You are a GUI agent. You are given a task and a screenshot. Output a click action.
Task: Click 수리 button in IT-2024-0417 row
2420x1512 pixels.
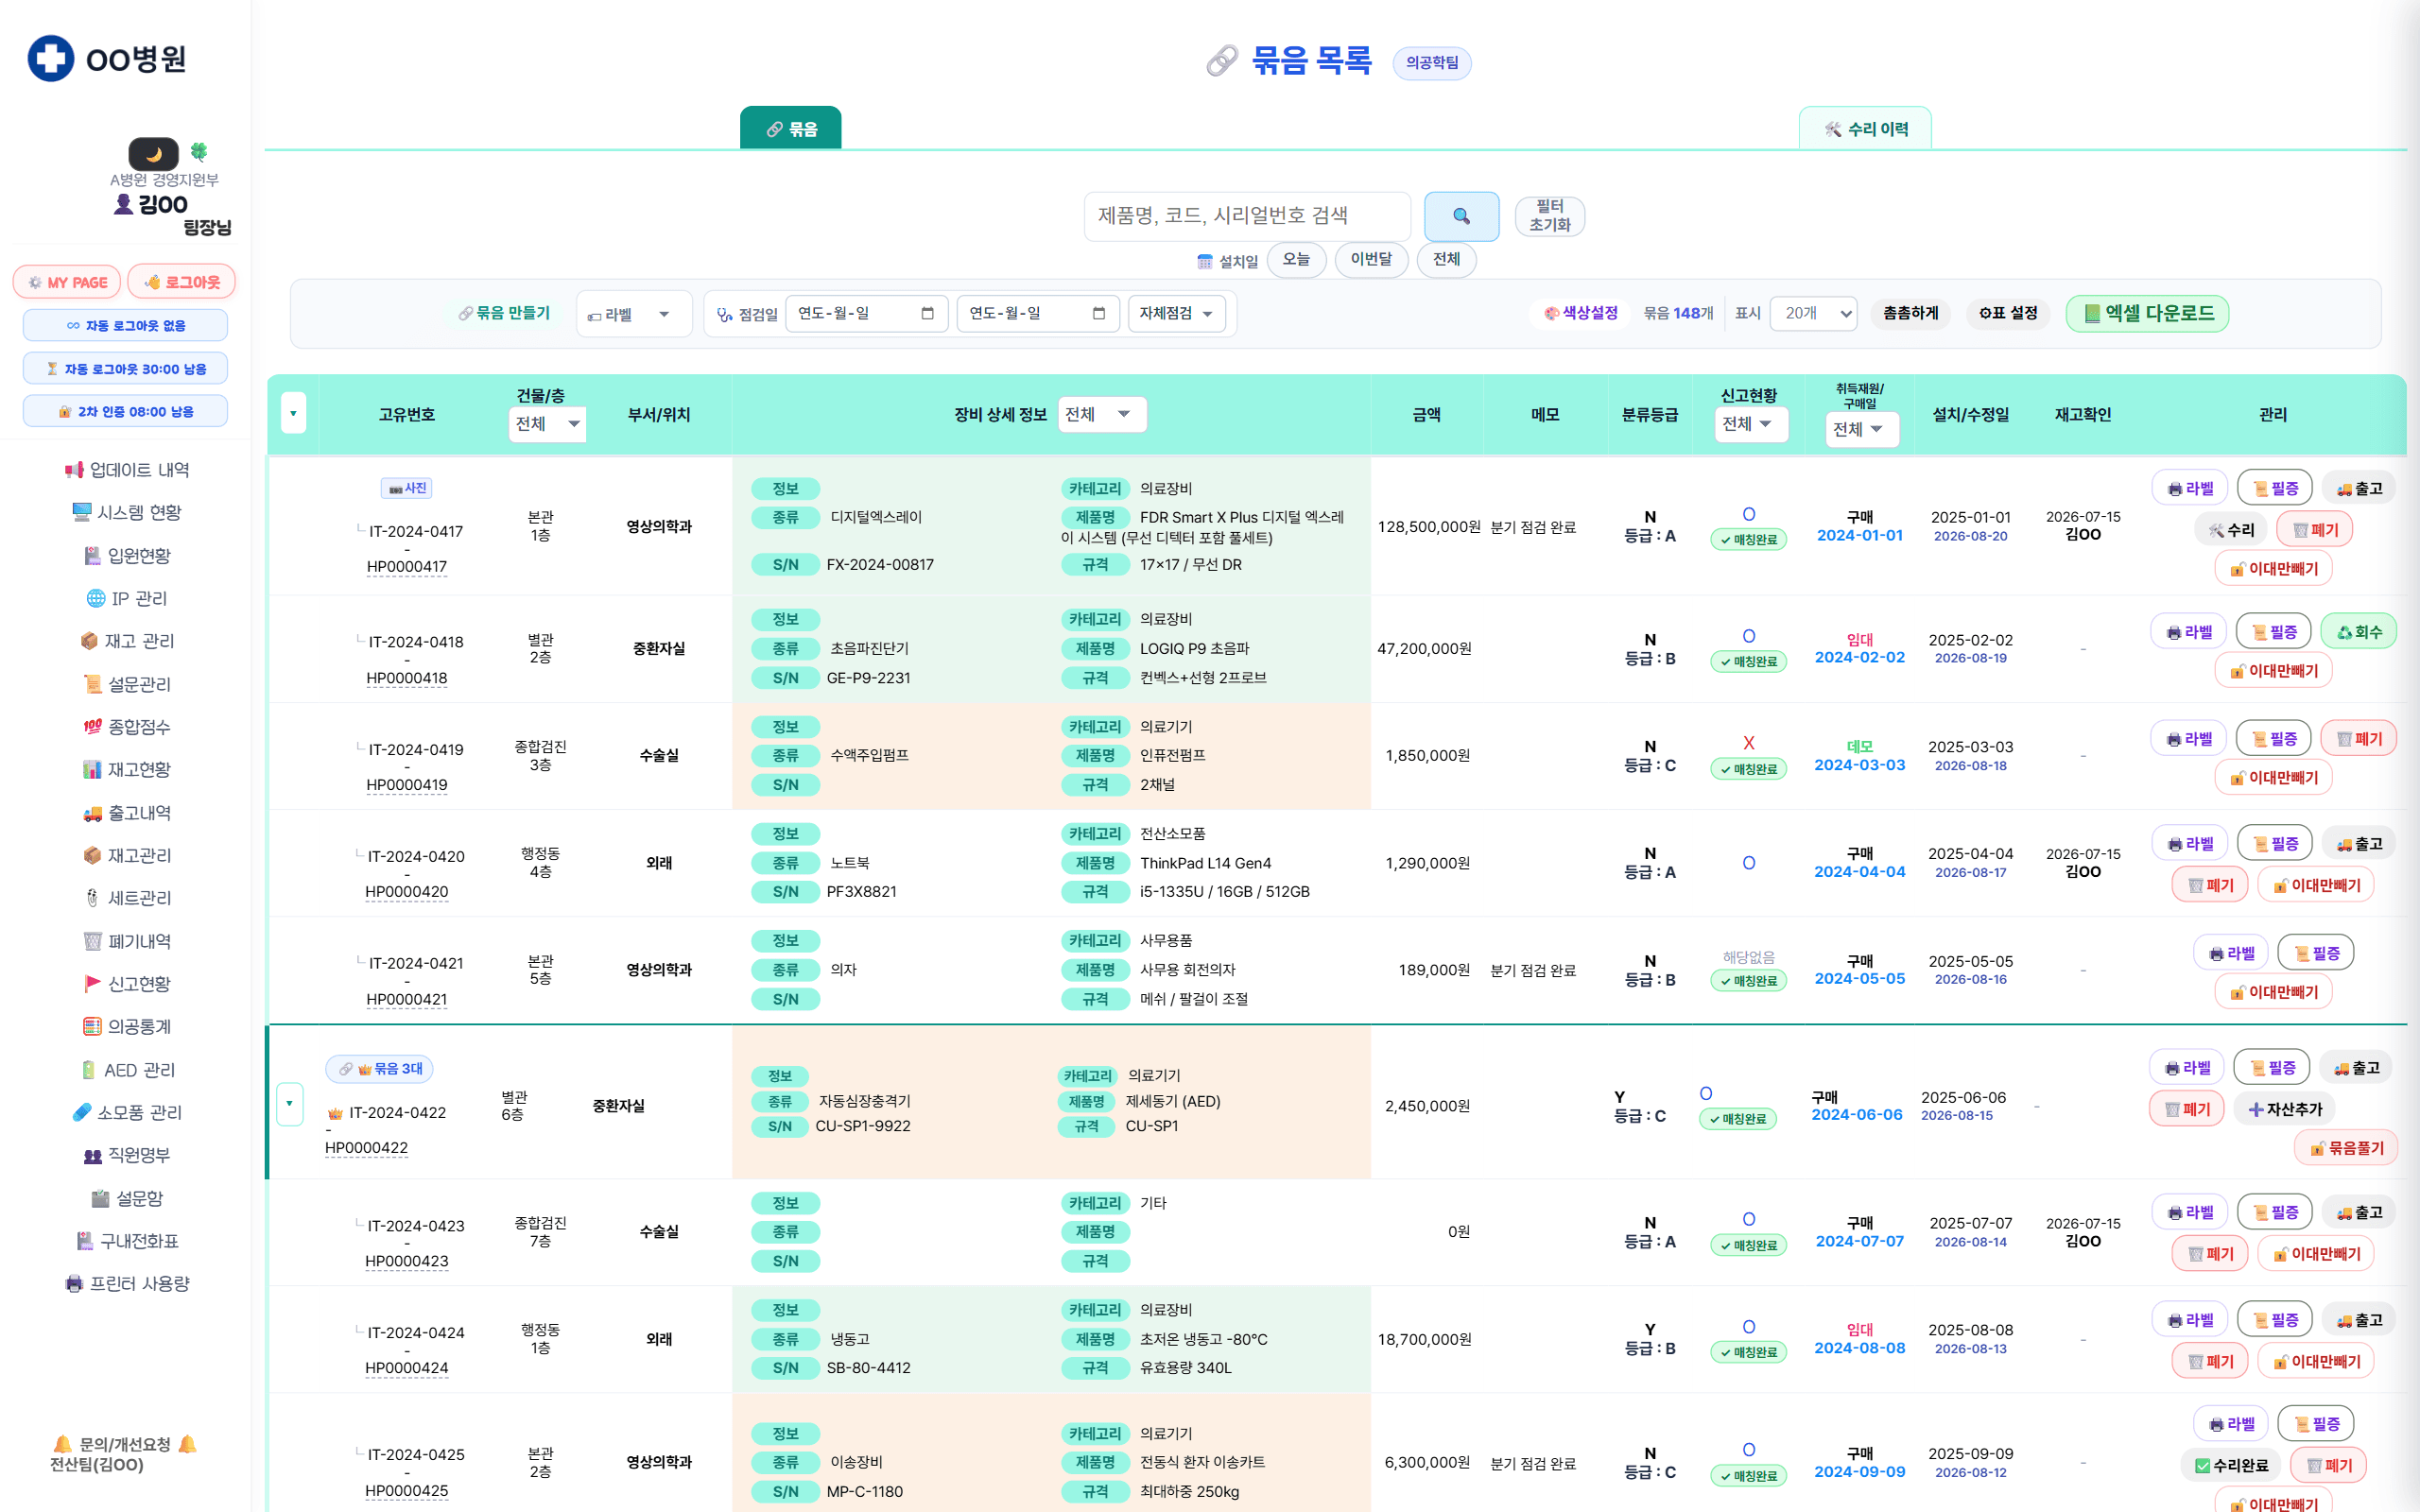[x=2232, y=530]
